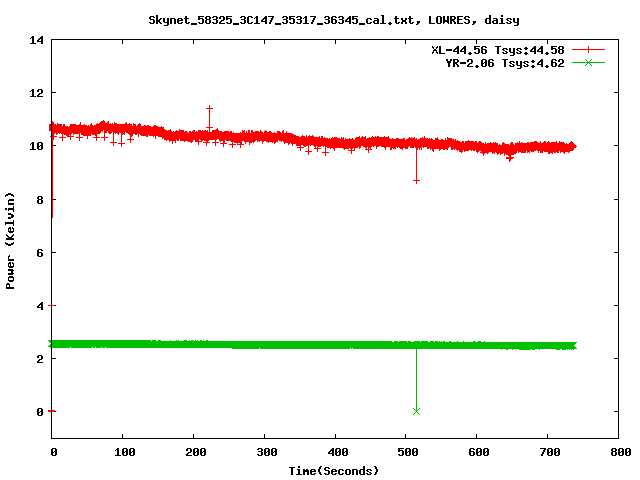Click x-axis tick label 200
The width and height of the screenshot is (640, 480).
(x=196, y=452)
